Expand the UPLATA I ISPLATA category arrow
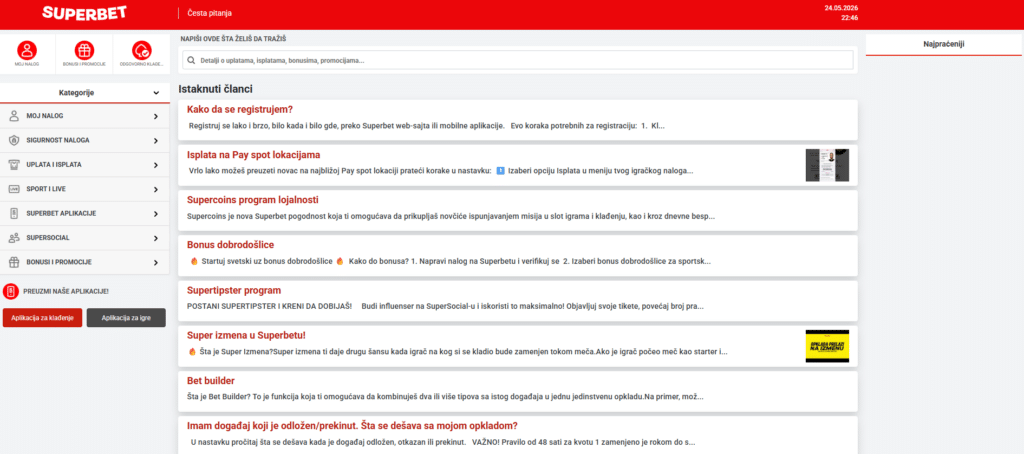 156,165
